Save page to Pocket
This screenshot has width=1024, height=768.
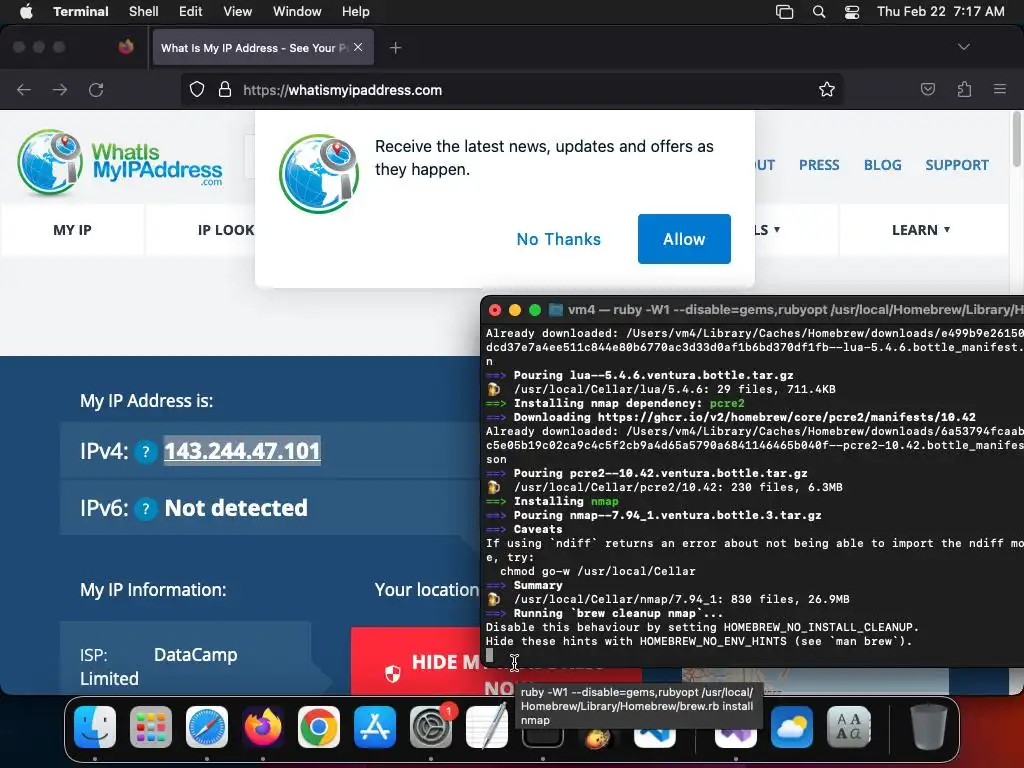[927, 89]
